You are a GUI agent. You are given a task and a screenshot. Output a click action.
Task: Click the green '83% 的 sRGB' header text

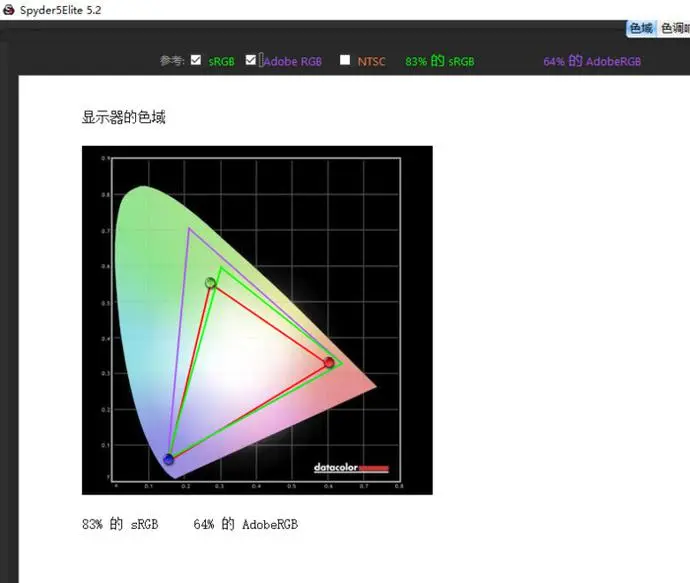440,61
